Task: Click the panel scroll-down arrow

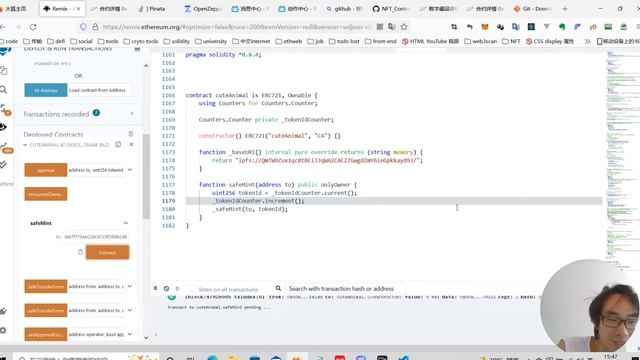Action: click(x=146, y=338)
